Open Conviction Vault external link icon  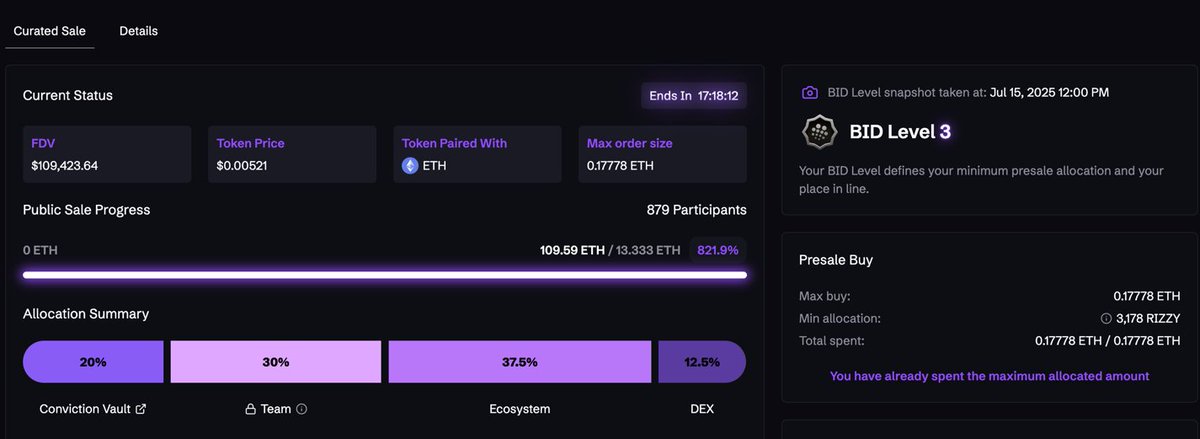pyautogui.click(x=141, y=409)
